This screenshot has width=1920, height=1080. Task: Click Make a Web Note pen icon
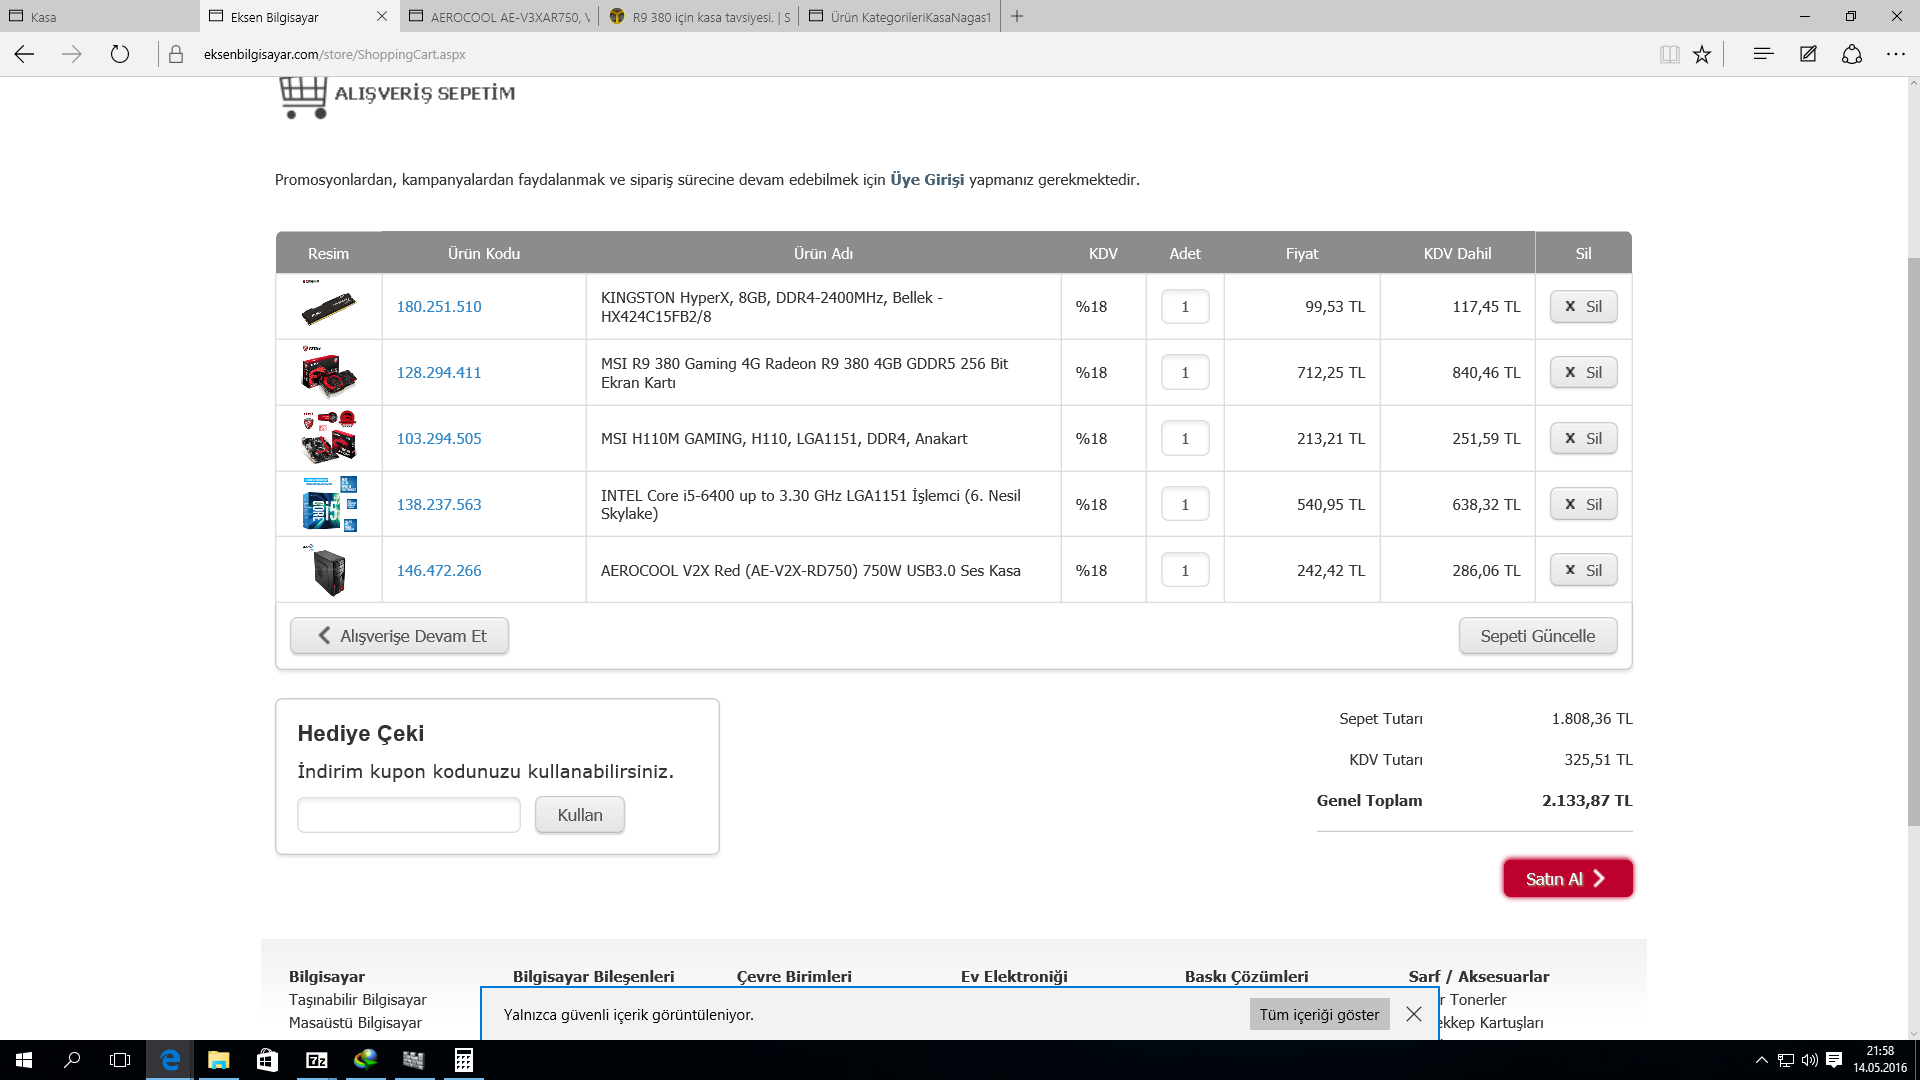pos(1808,54)
